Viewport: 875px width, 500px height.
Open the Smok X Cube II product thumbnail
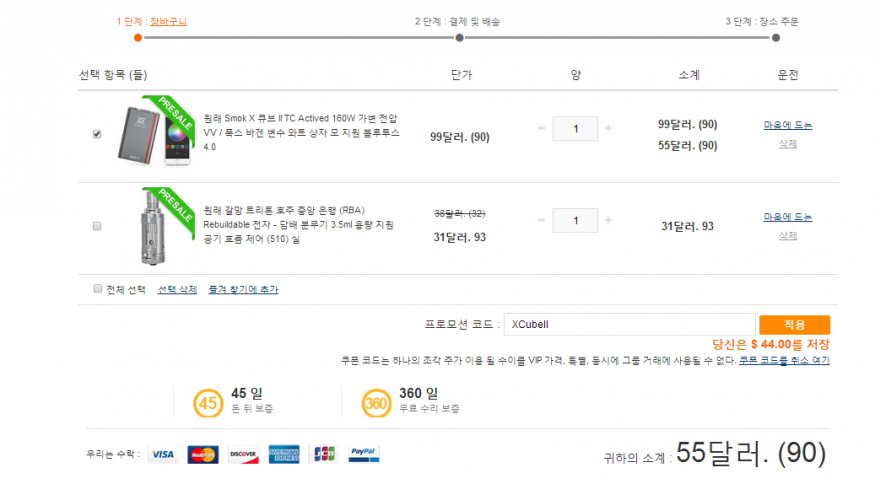pyautogui.click(x=153, y=134)
